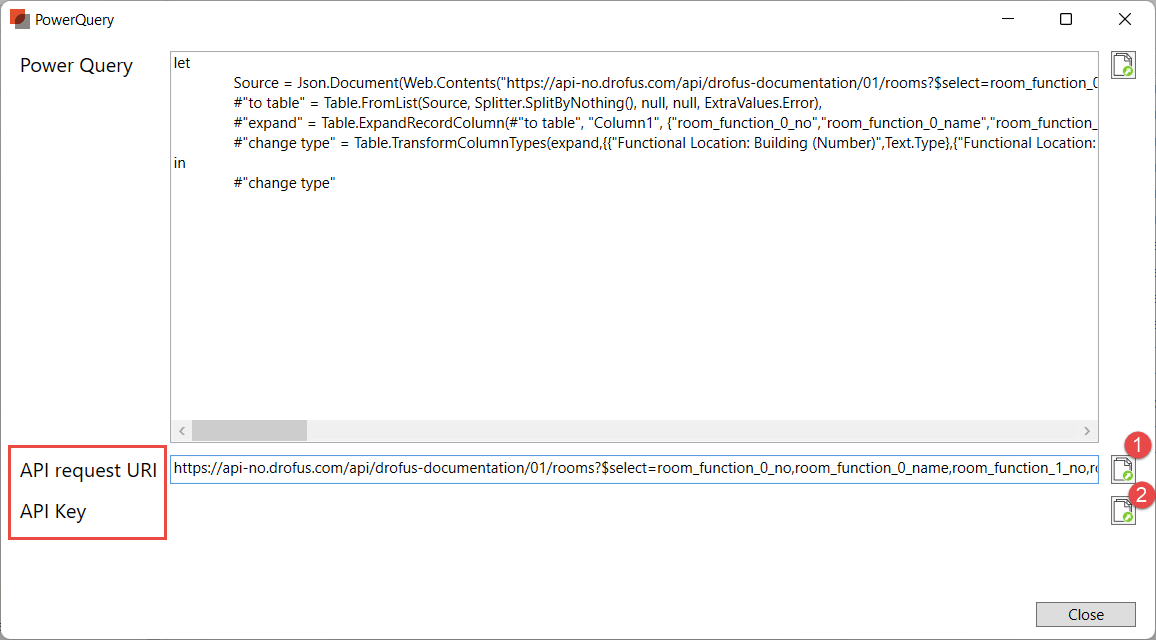Viewport: 1156px width, 640px height.
Task: Click the final '#"change type"' output line
Action: (x=285, y=183)
